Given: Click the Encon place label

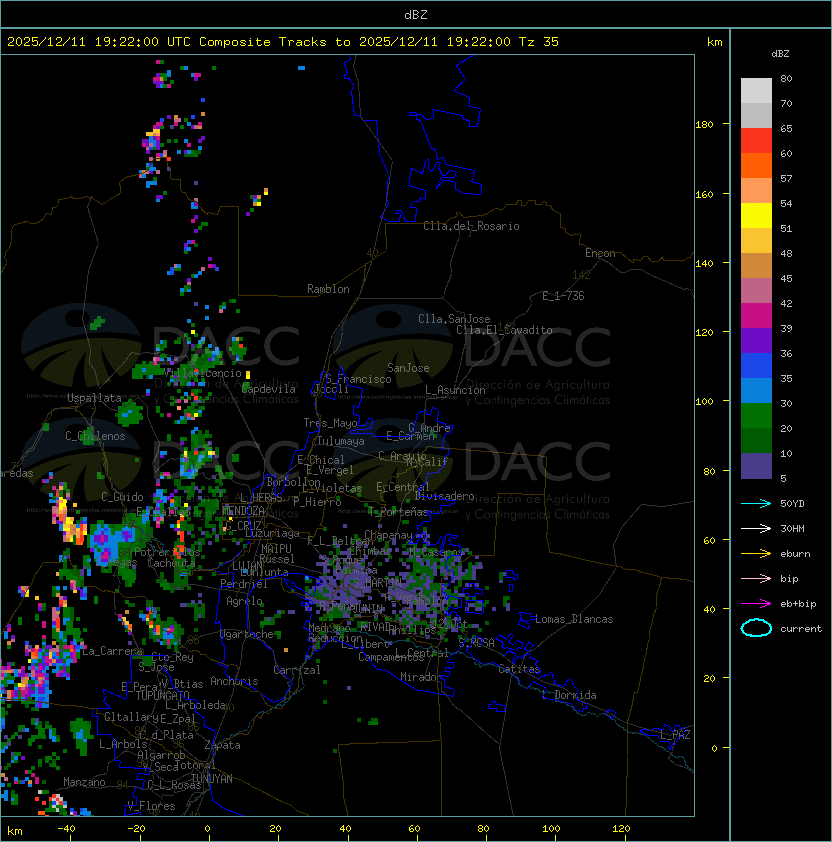Looking at the screenshot, I should point(600,253).
